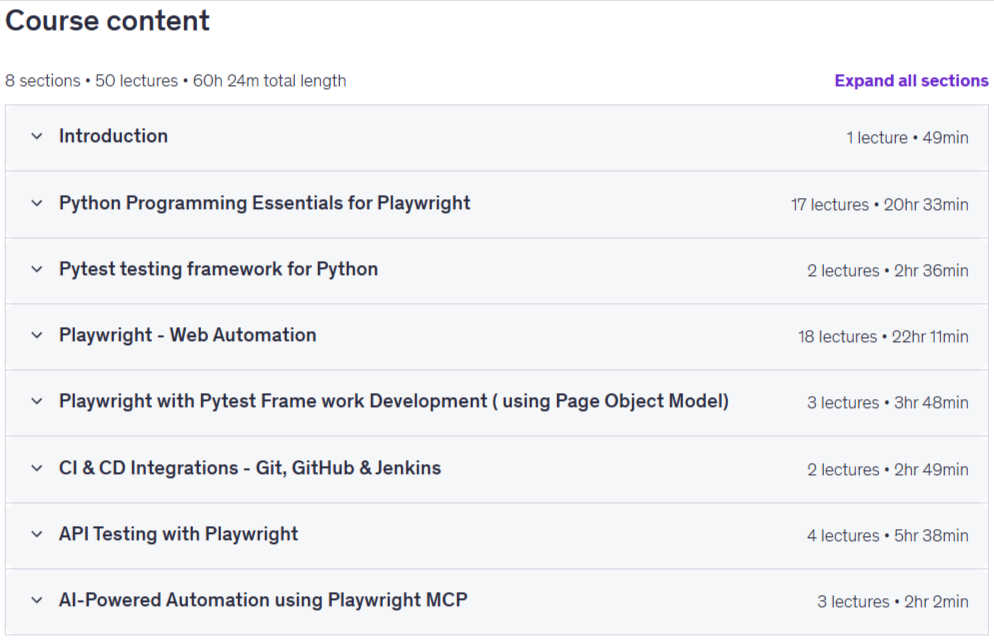Expand chevron next to Playwright - Web Automation
The image size is (994, 643).
pos(37,335)
